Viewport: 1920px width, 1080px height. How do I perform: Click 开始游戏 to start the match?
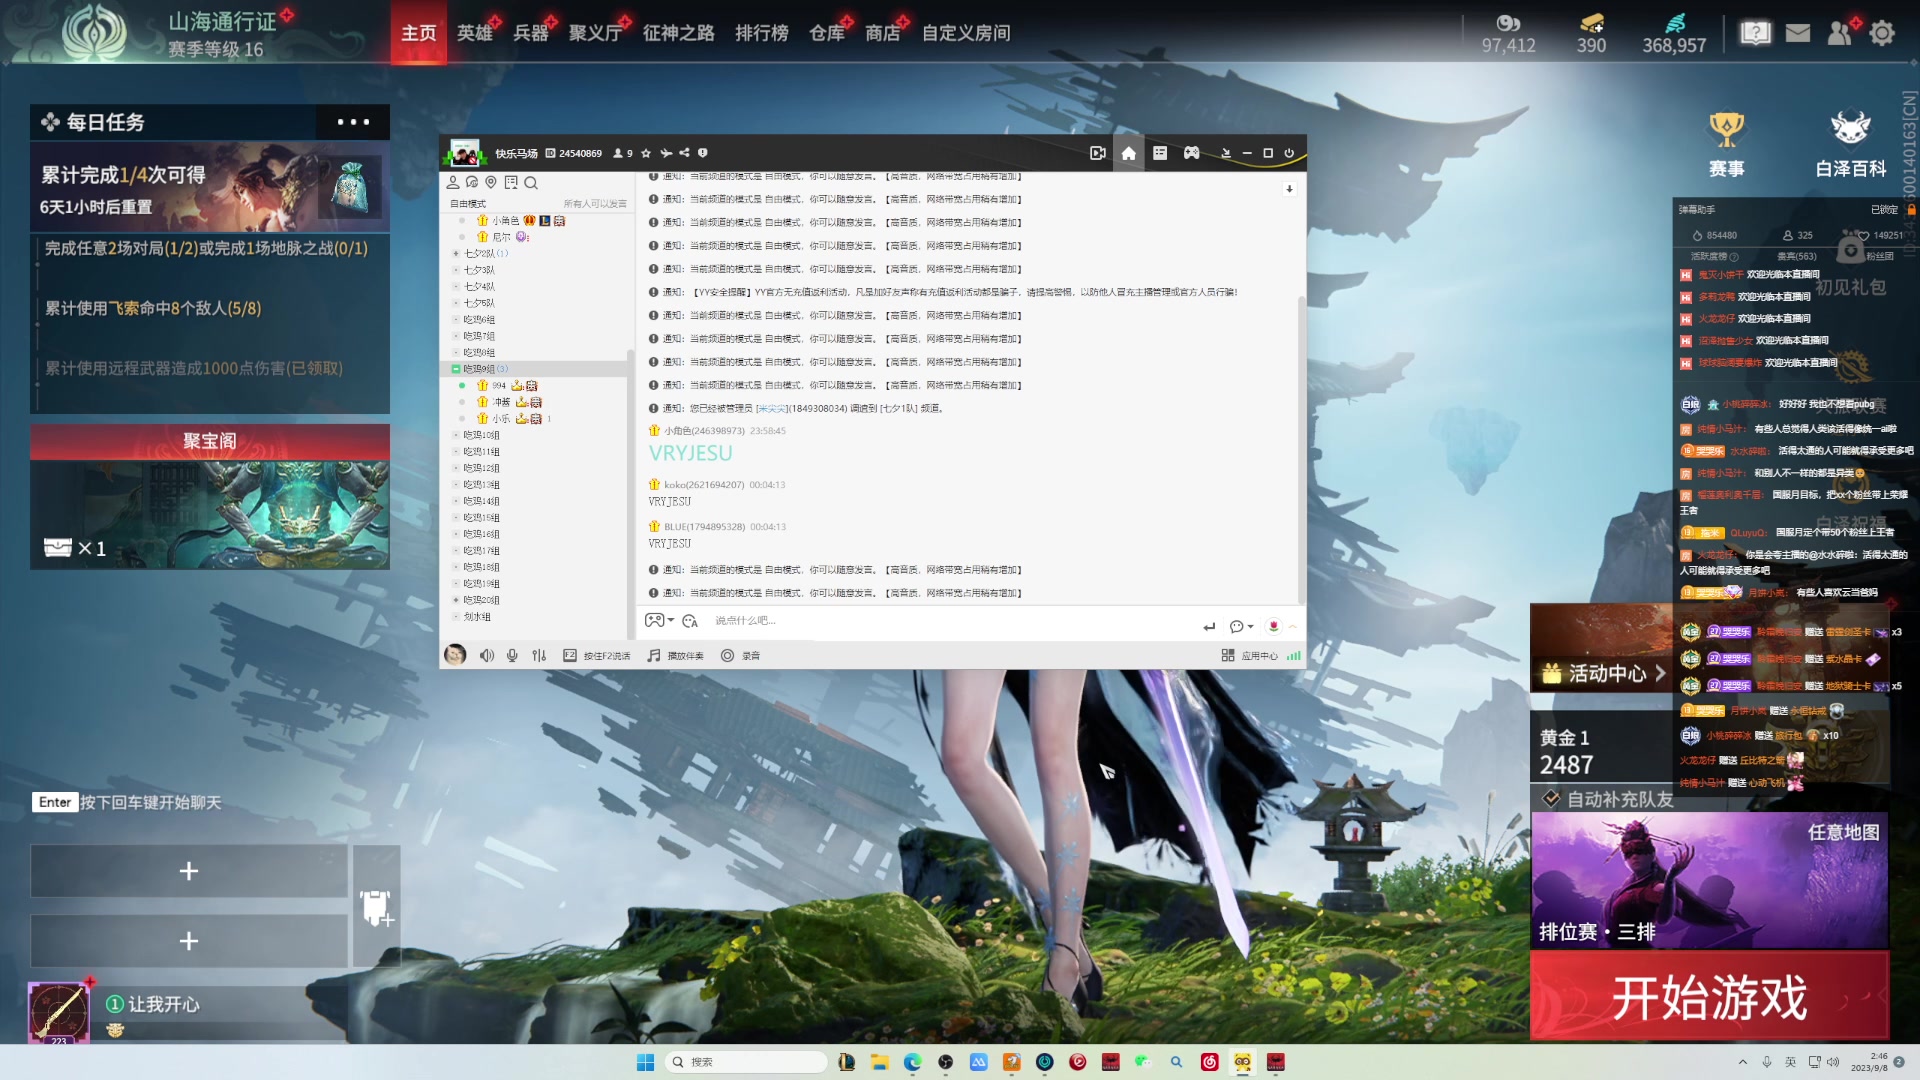(1709, 996)
